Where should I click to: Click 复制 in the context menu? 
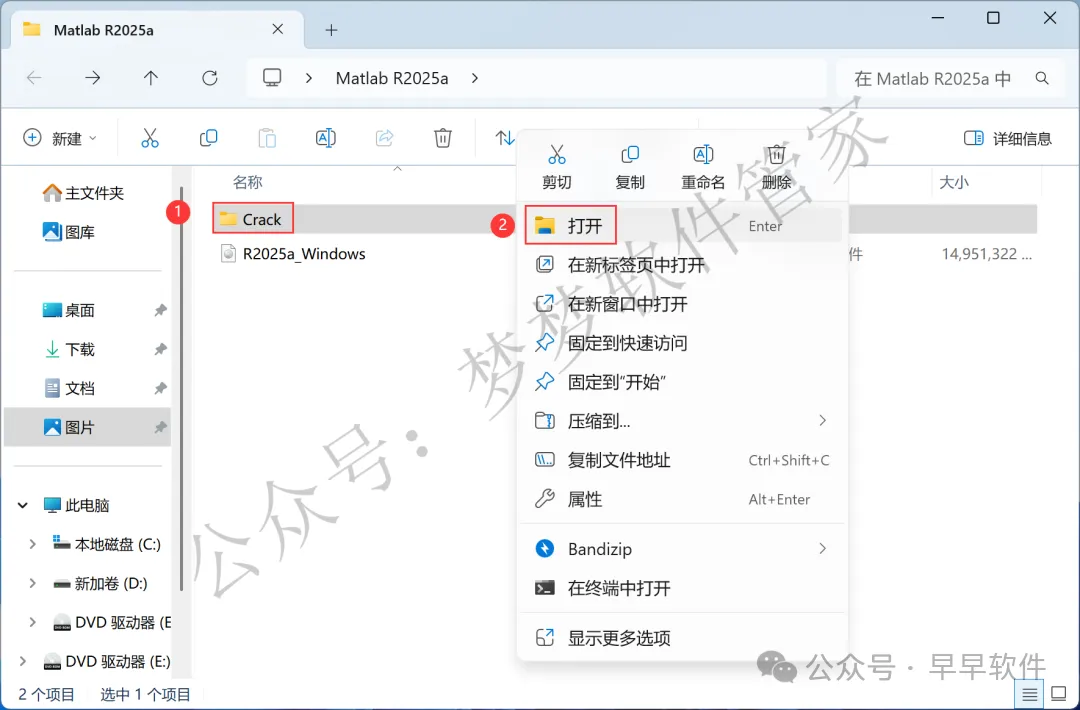pos(630,167)
